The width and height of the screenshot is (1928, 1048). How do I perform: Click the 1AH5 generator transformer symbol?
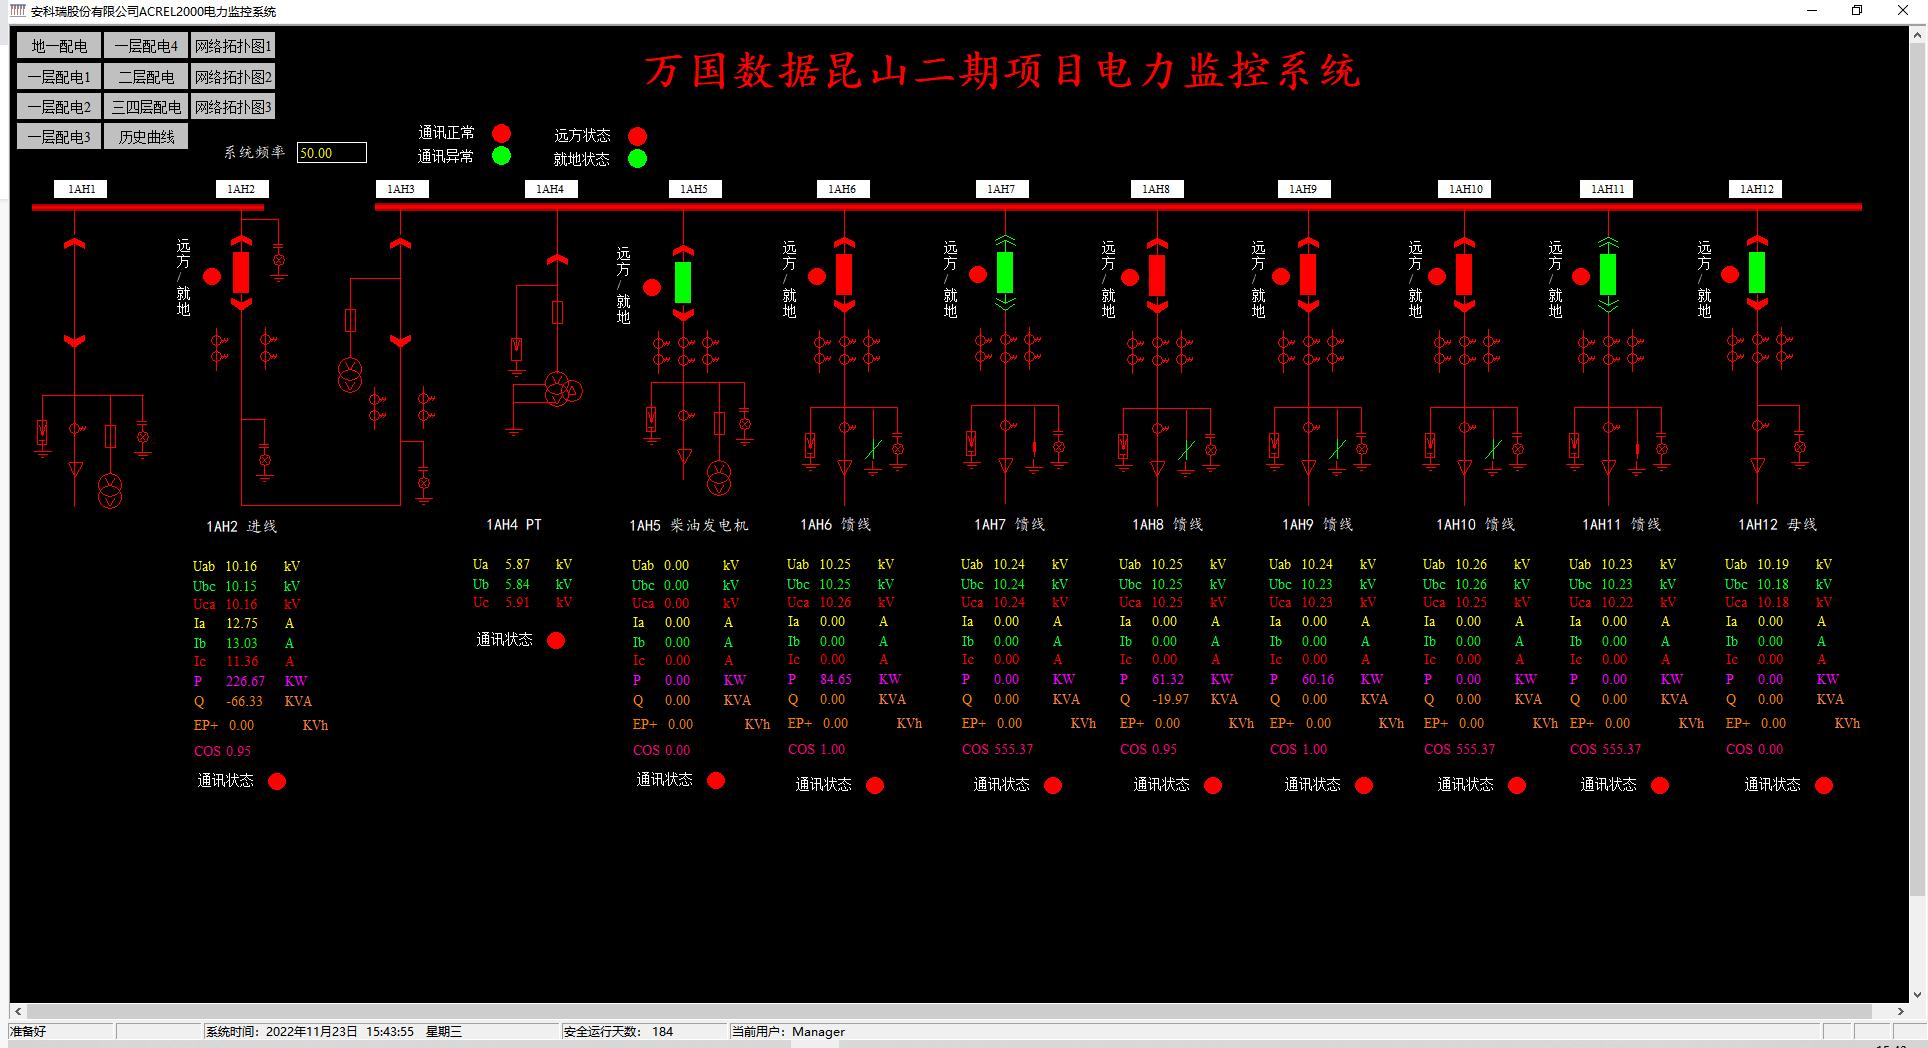tap(719, 478)
